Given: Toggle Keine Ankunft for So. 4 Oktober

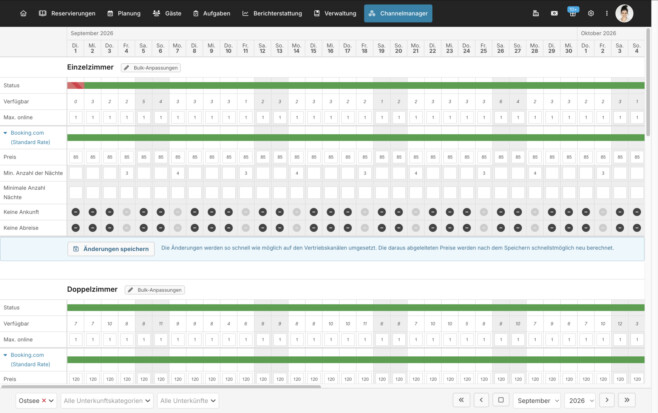Looking at the screenshot, I should pos(637,212).
